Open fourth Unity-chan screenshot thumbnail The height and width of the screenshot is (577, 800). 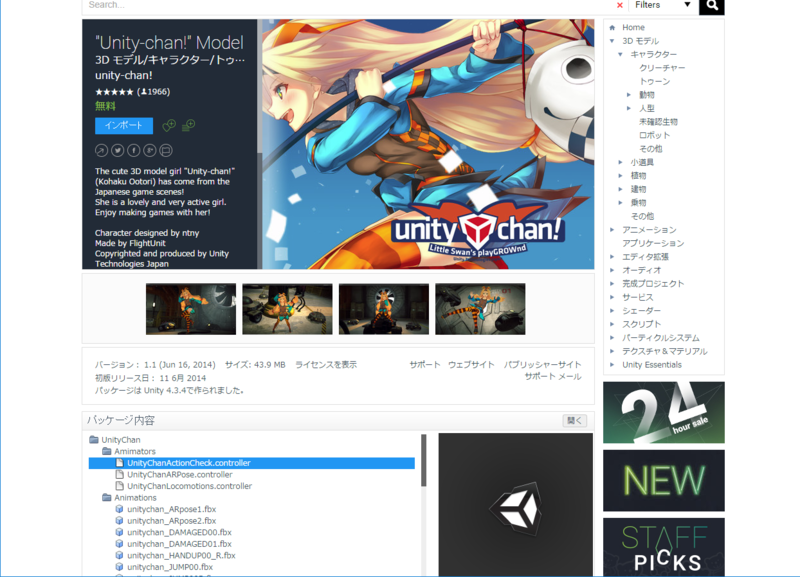pos(480,309)
